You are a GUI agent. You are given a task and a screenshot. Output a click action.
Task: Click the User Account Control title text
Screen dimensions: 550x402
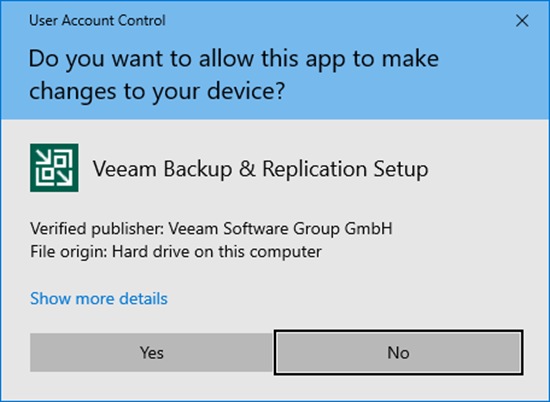click(x=97, y=20)
